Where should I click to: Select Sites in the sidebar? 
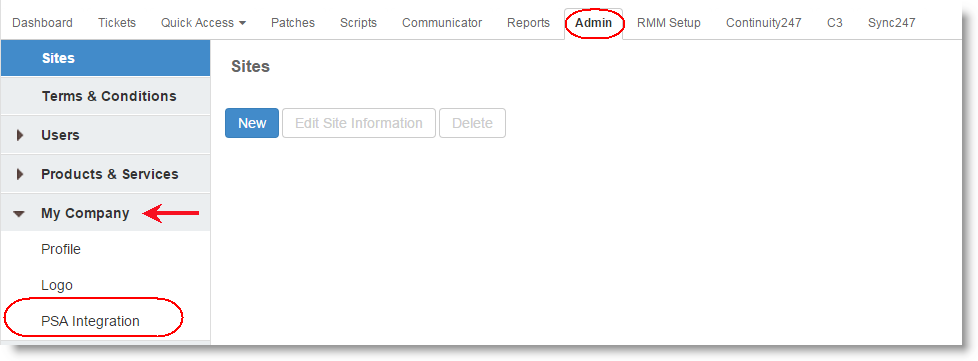(105, 58)
